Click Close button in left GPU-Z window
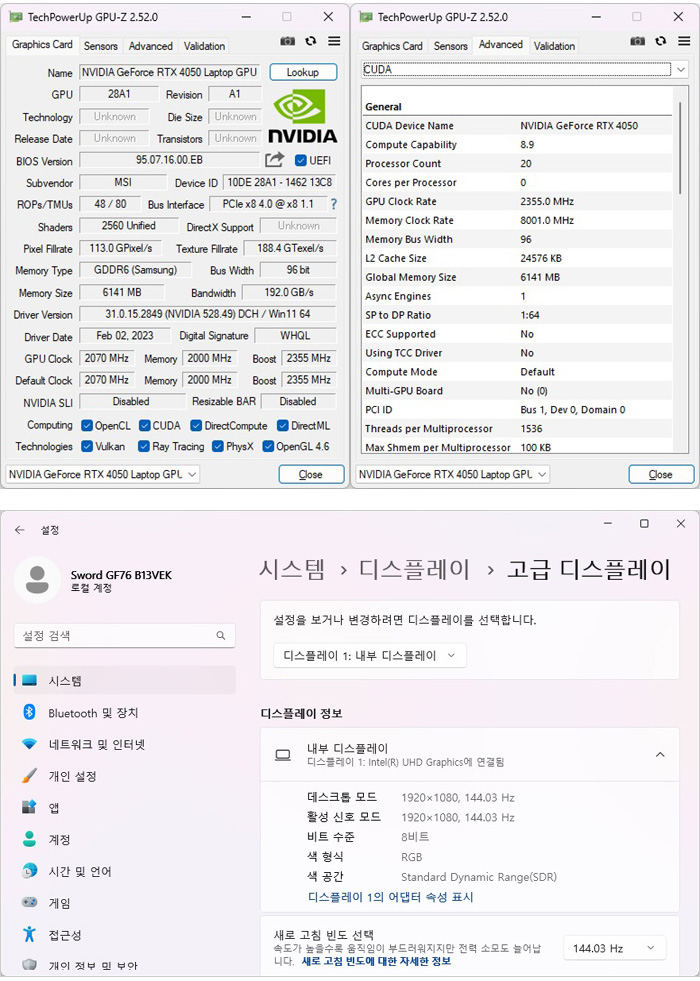The width and height of the screenshot is (700, 981). (311, 474)
